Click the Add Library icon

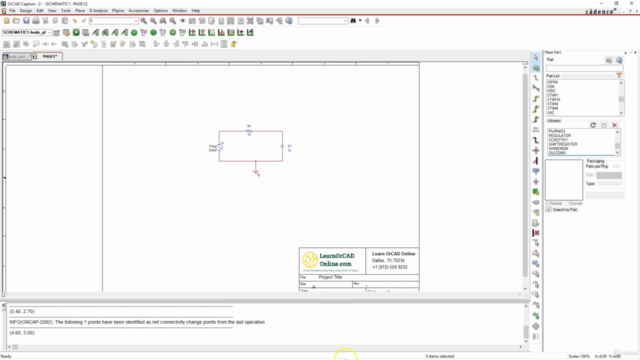[x=604, y=125]
